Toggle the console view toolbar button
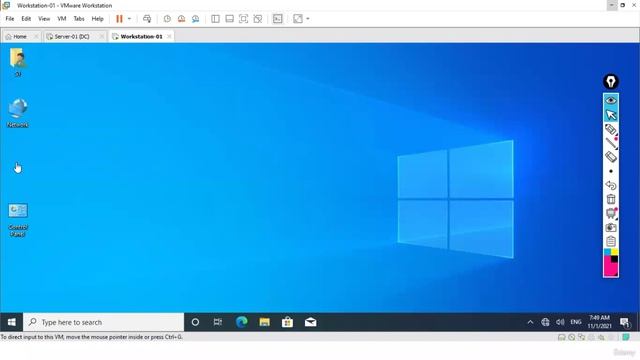640x360 pixels. tap(278, 19)
